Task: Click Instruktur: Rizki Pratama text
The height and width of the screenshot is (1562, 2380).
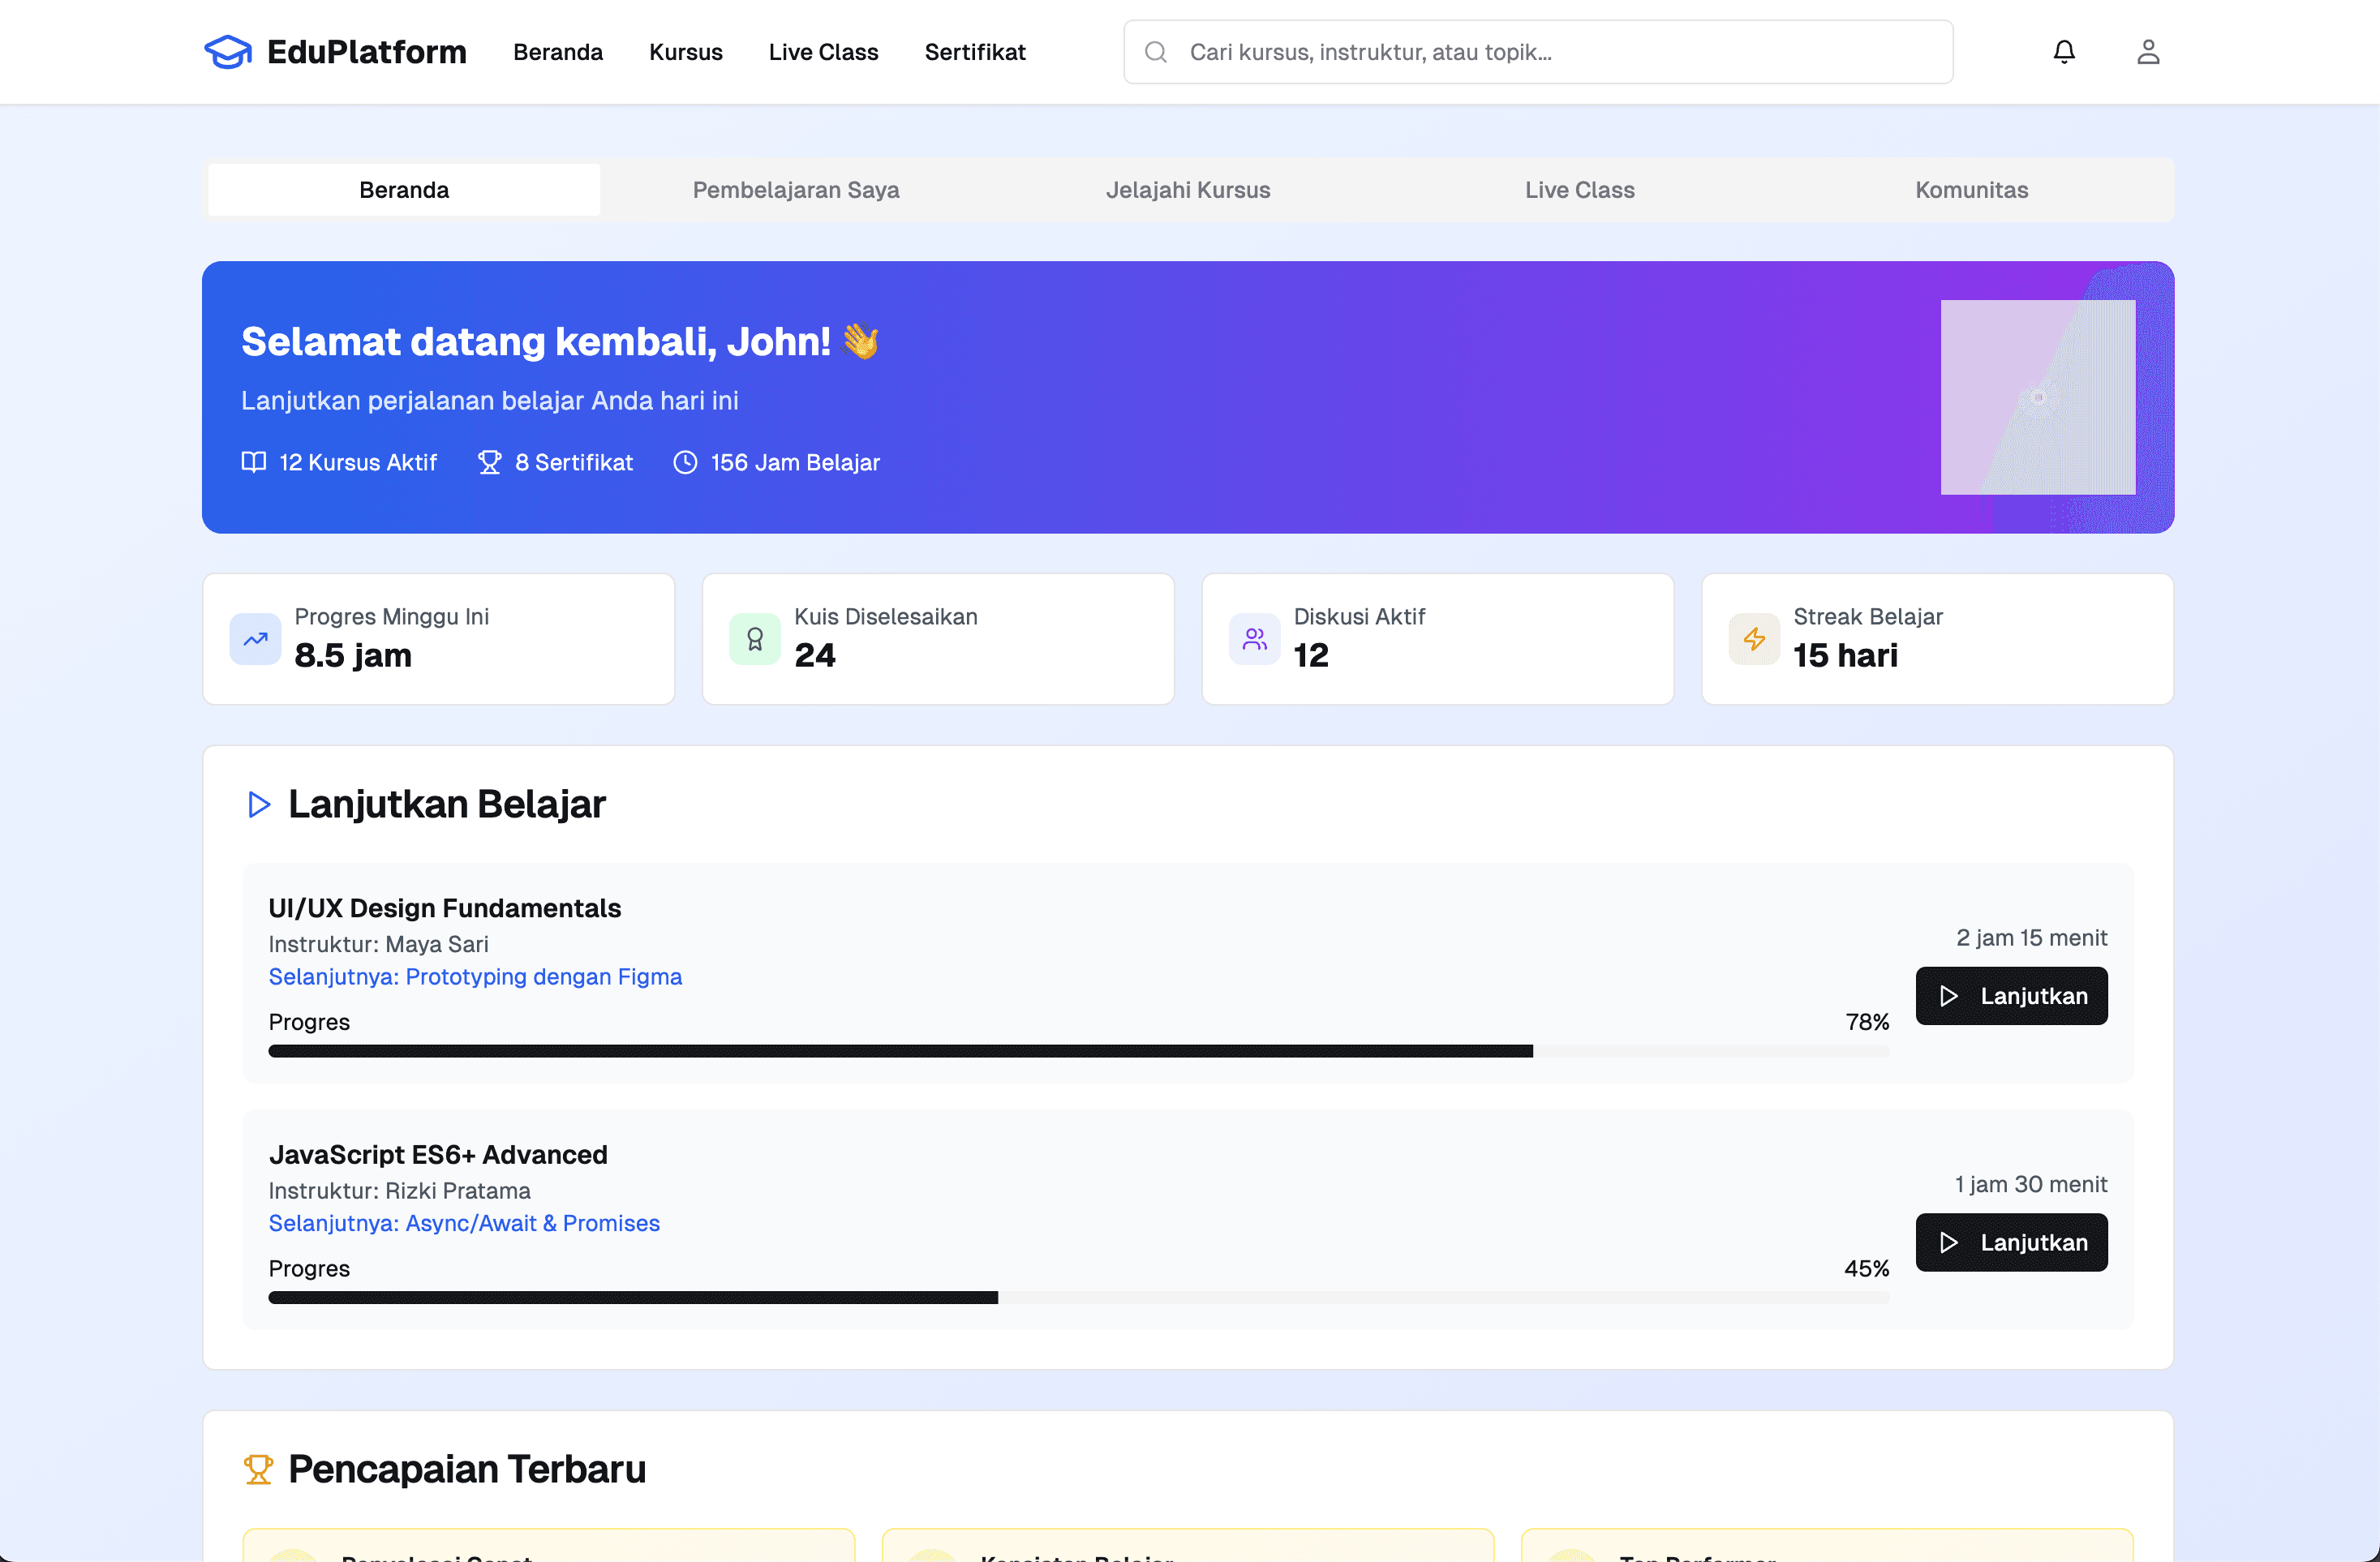Action: (x=400, y=1190)
